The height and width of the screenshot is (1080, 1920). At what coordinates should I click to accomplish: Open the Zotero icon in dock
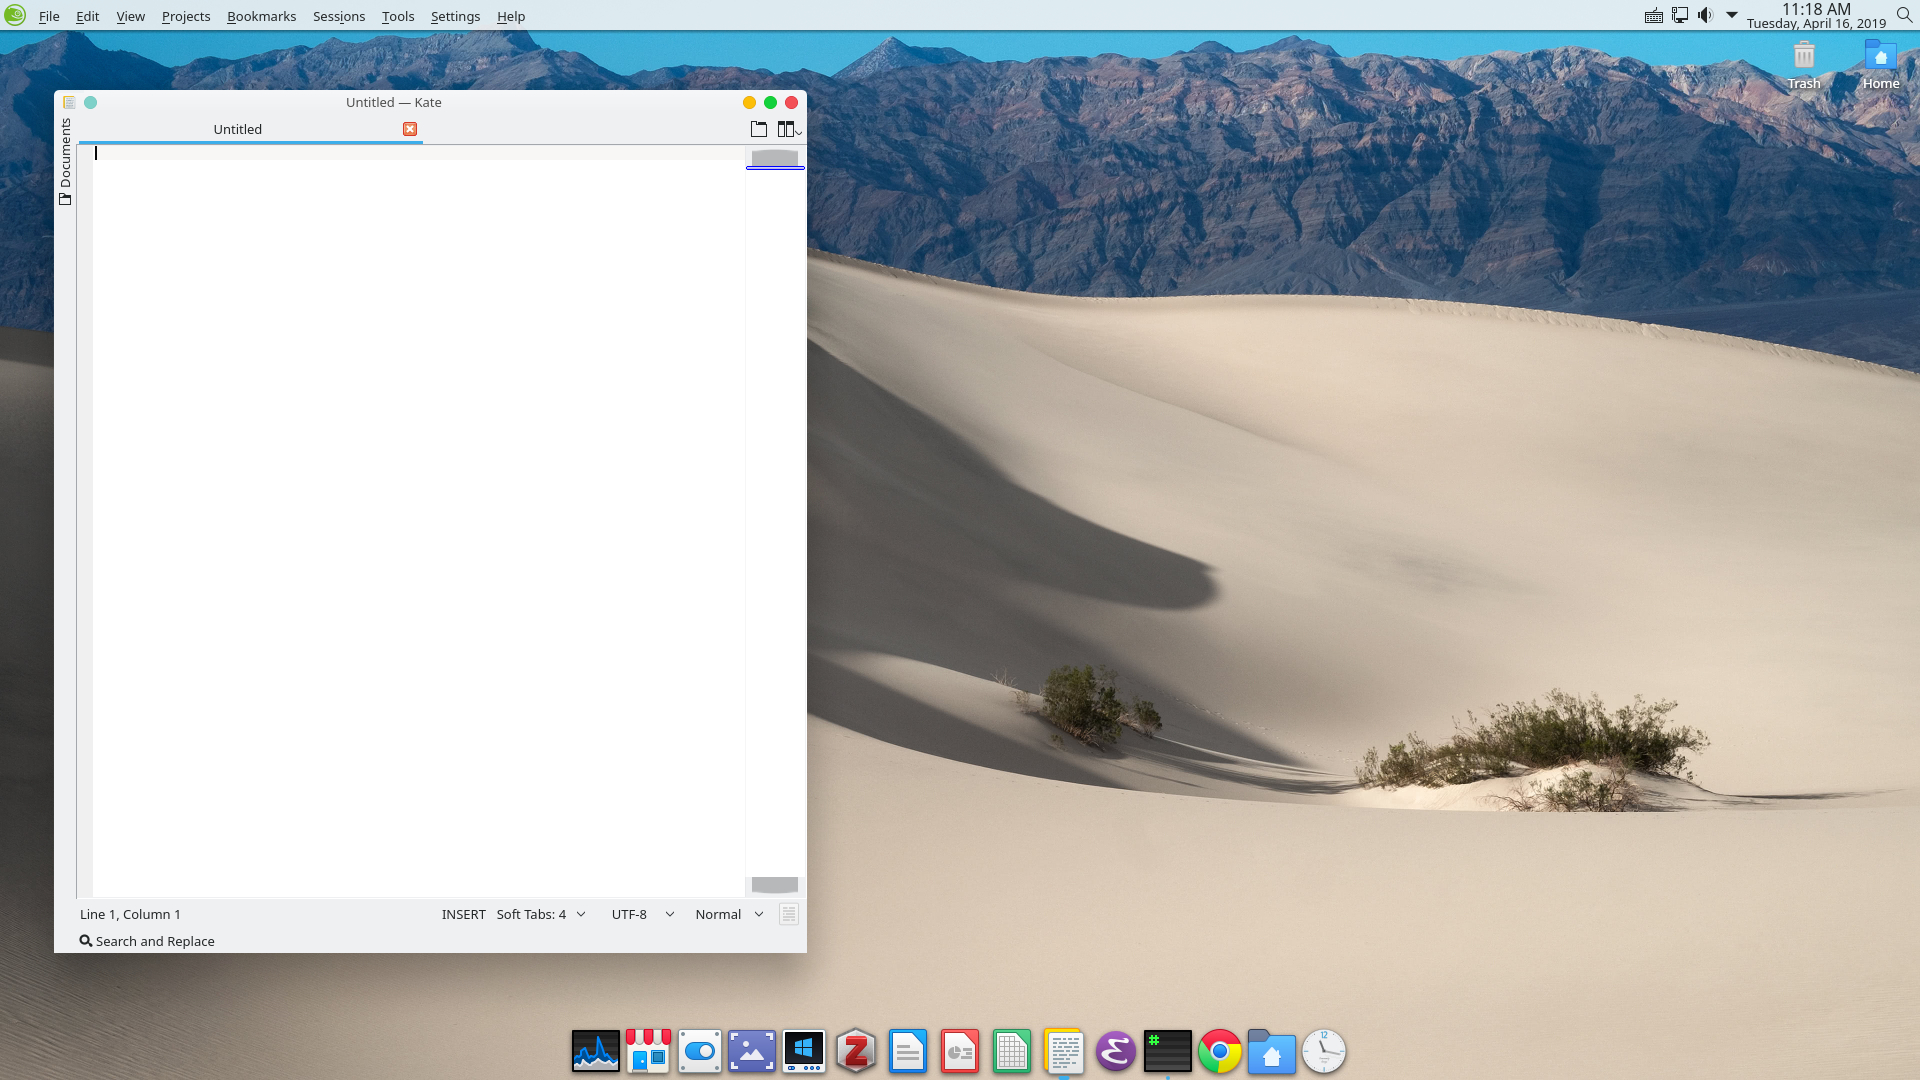(856, 1052)
